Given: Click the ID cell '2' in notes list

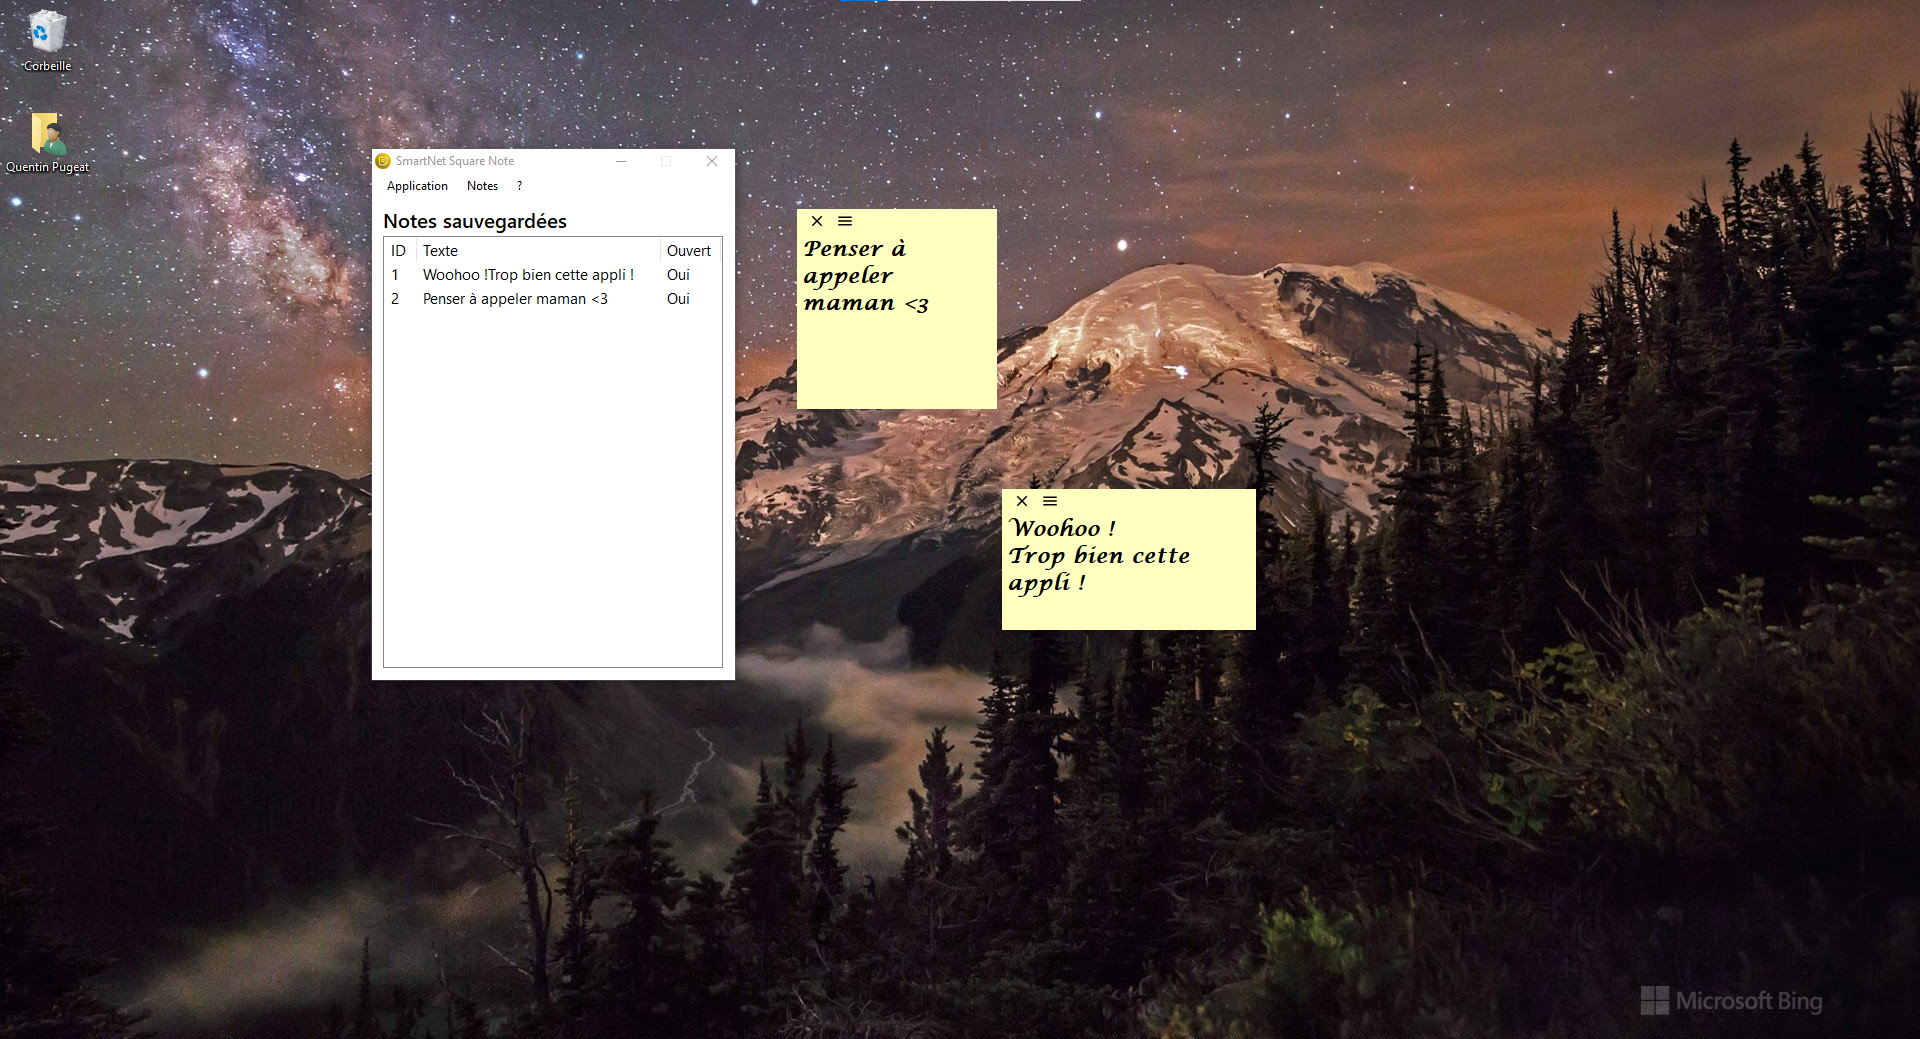Looking at the screenshot, I should point(395,299).
